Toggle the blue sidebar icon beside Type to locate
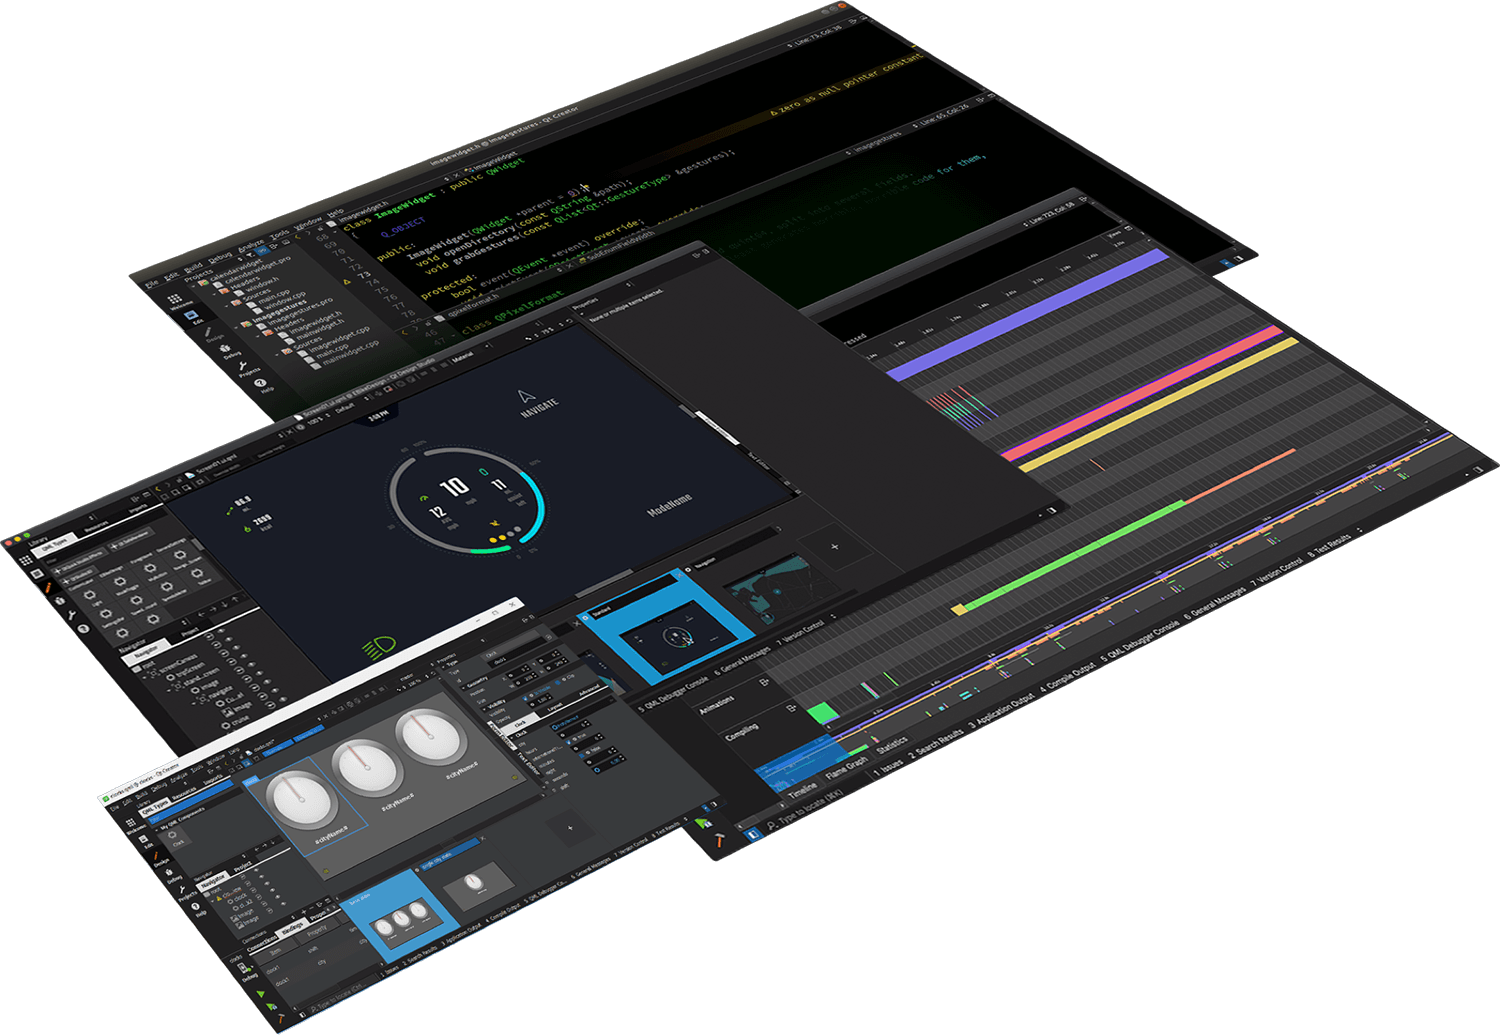Image resolution: width=1500 pixels, height=1035 pixels. tap(753, 834)
